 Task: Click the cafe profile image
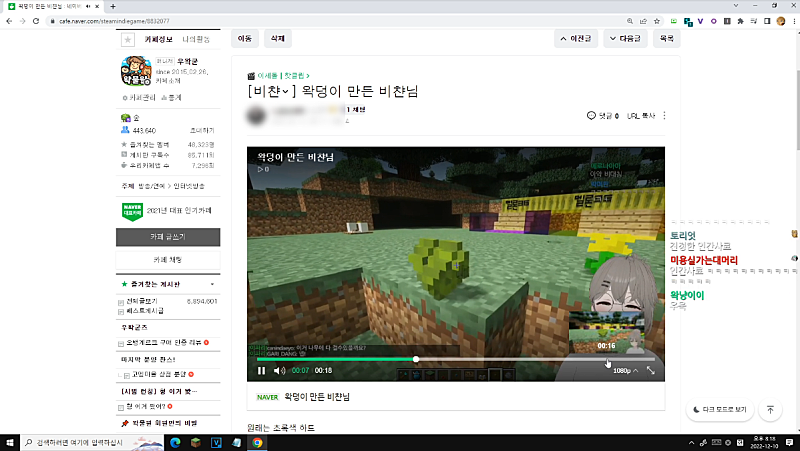[136, 71]
